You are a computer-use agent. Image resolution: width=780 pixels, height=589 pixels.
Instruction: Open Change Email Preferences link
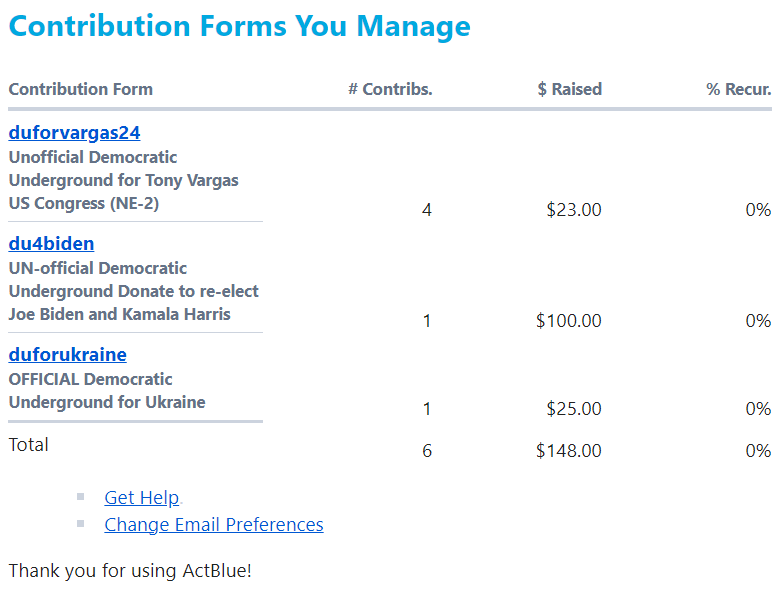click(x=213, y=524)
